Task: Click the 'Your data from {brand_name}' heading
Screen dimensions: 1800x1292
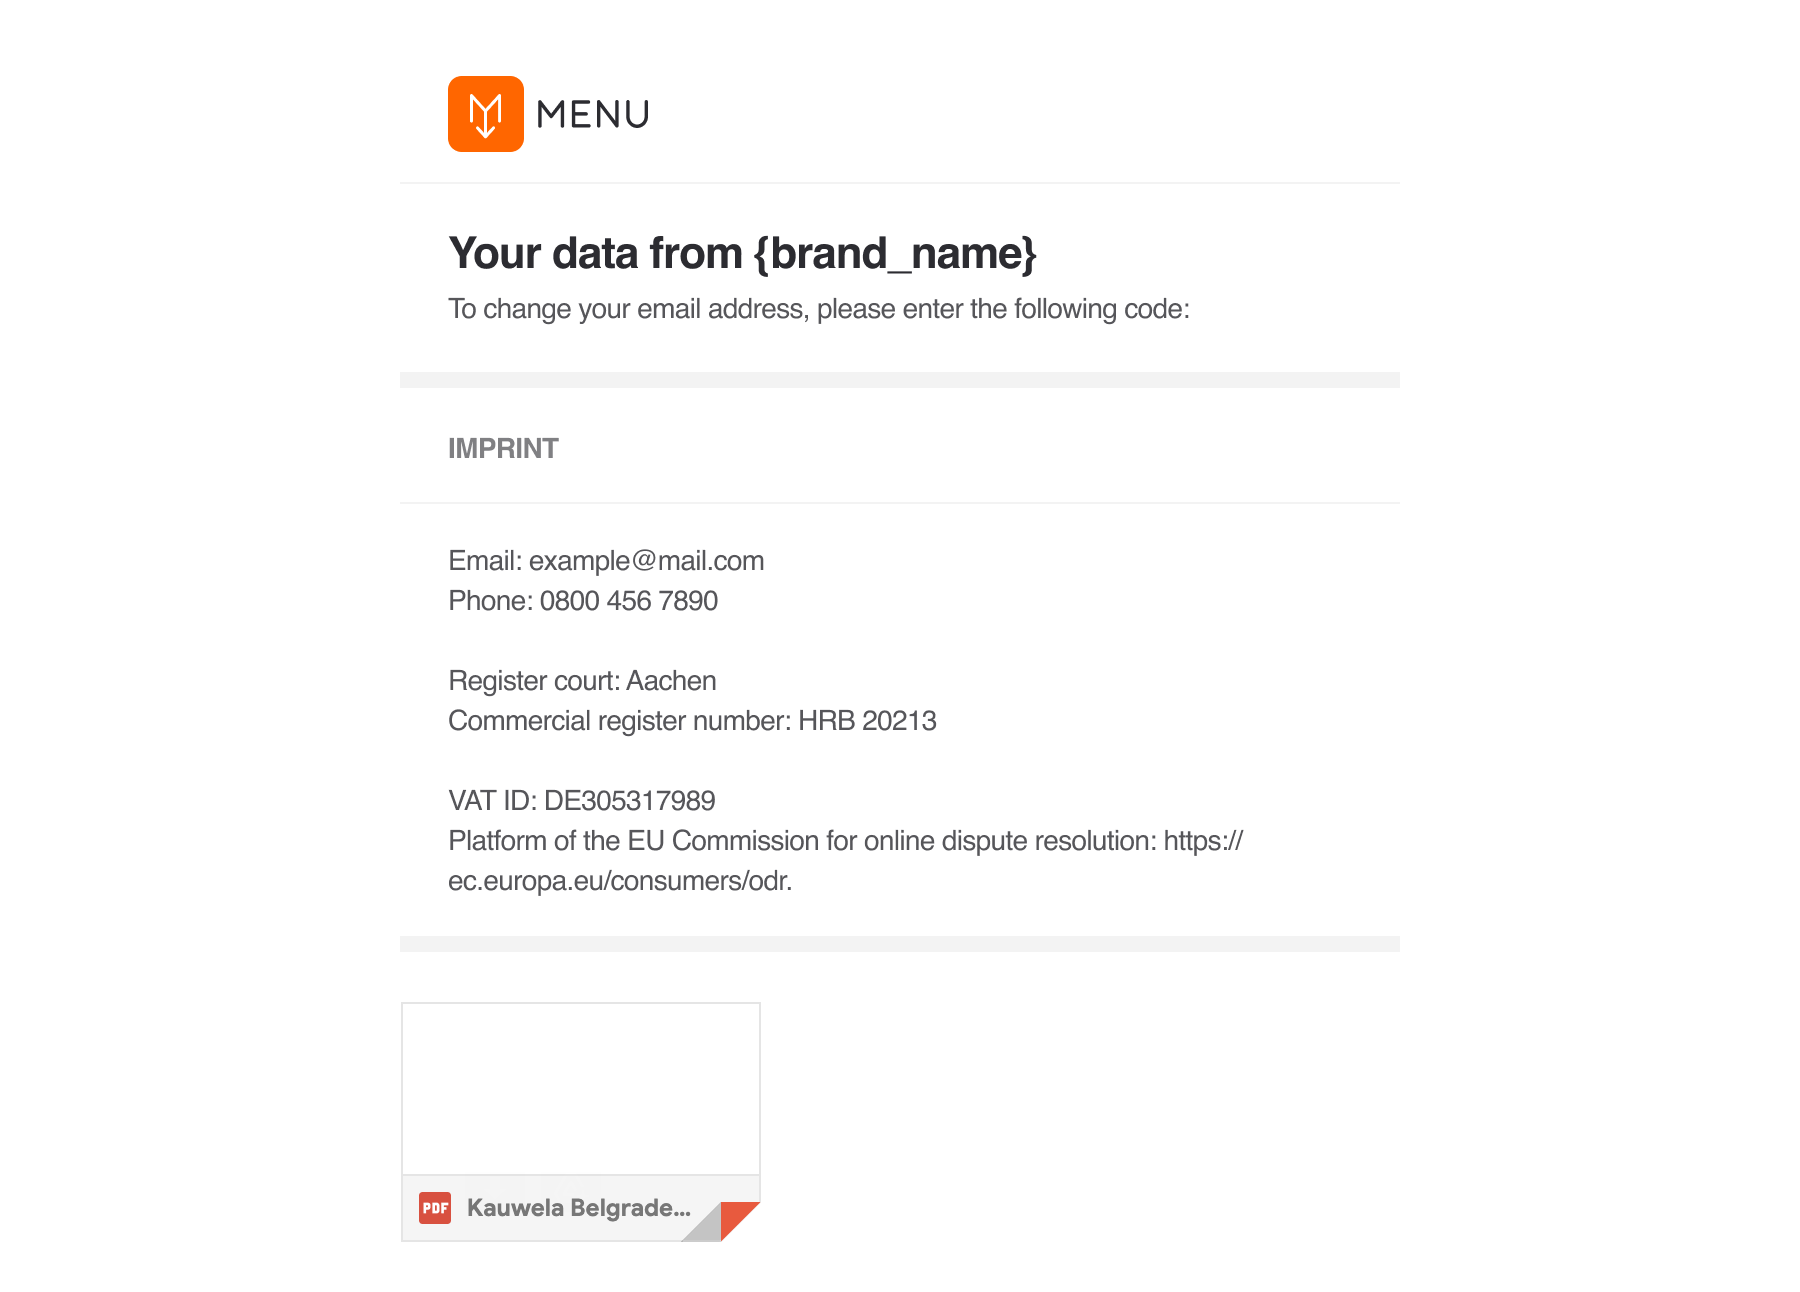Action: pos(742,253)
